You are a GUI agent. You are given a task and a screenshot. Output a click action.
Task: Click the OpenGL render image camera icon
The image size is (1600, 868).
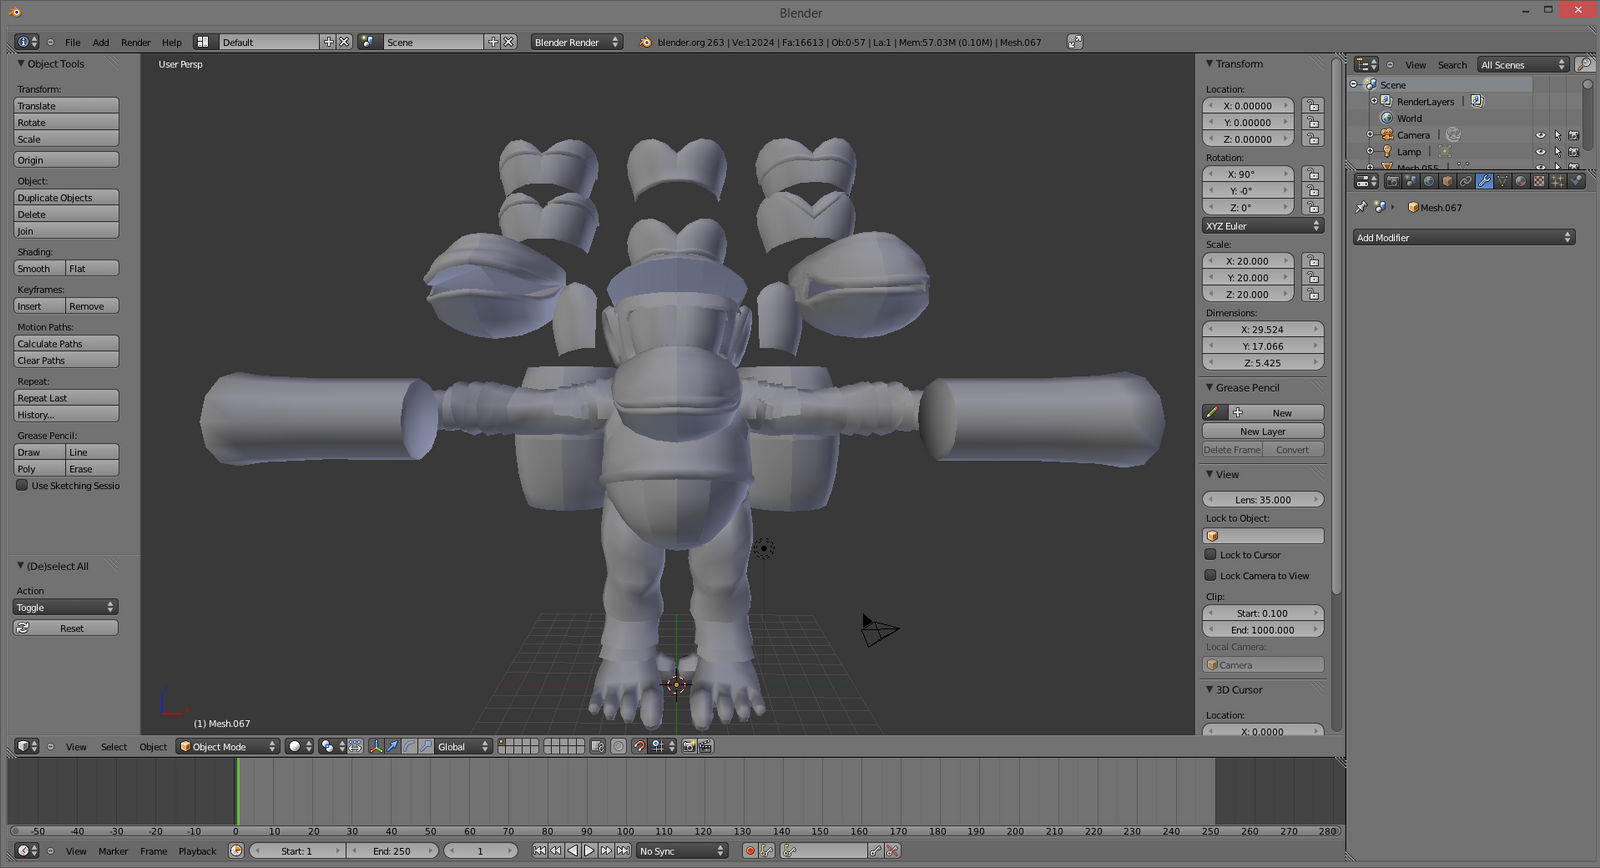(x=689, y=746)
